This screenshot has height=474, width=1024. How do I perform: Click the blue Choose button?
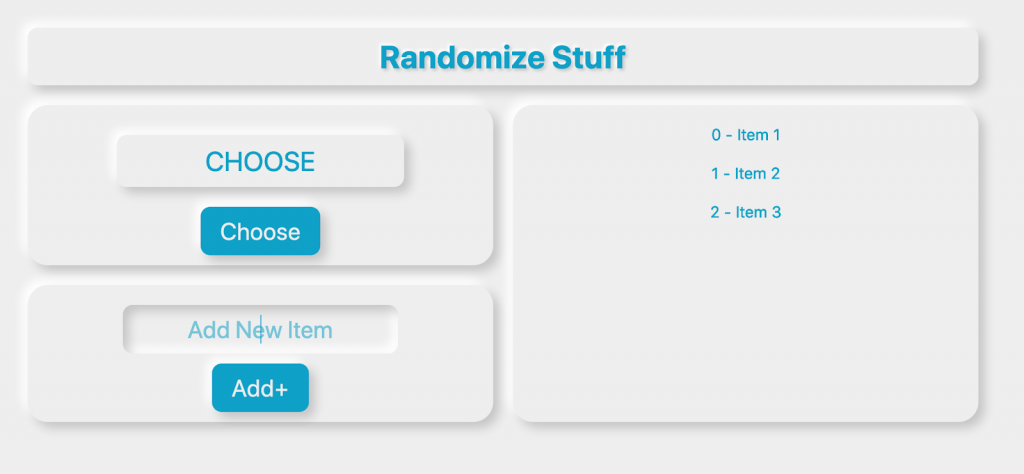[x=260, y=231]
